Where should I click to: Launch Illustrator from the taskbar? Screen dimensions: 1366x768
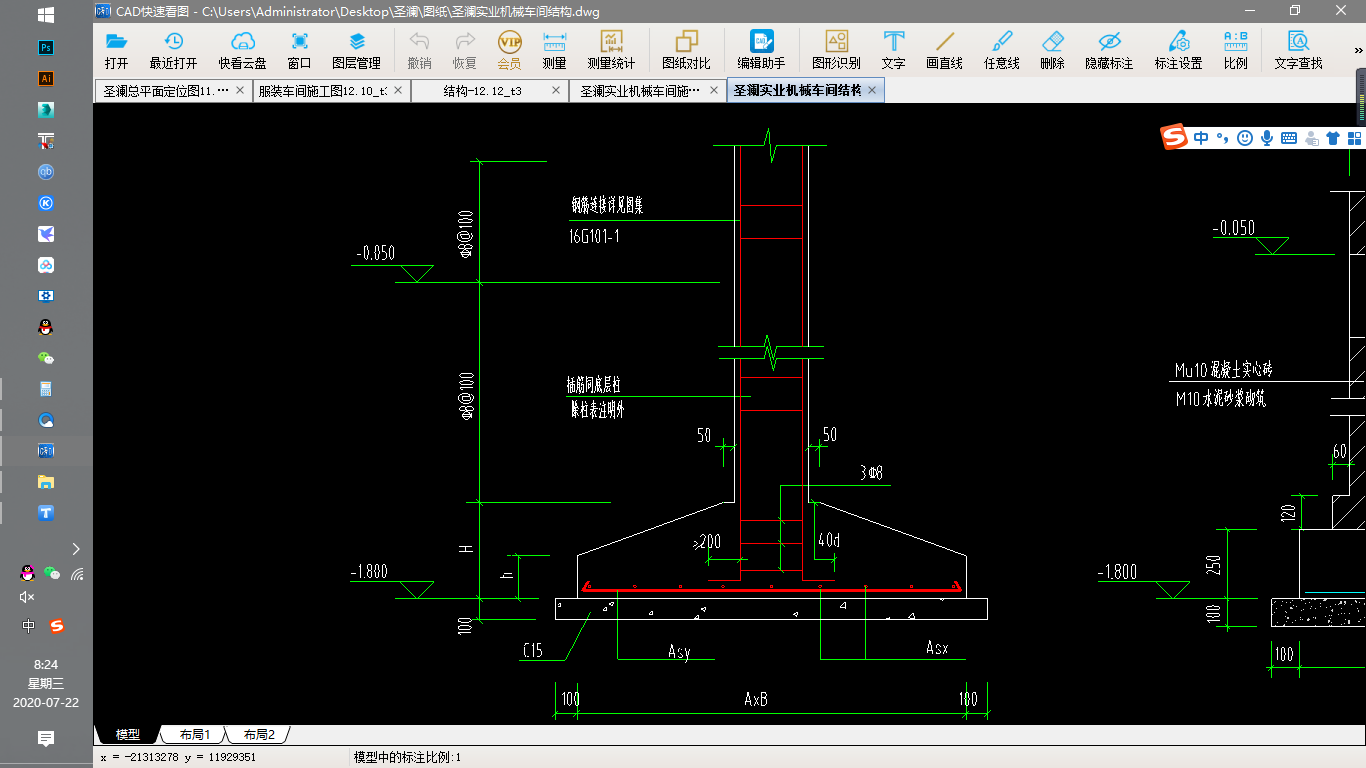tap(45, 78)
